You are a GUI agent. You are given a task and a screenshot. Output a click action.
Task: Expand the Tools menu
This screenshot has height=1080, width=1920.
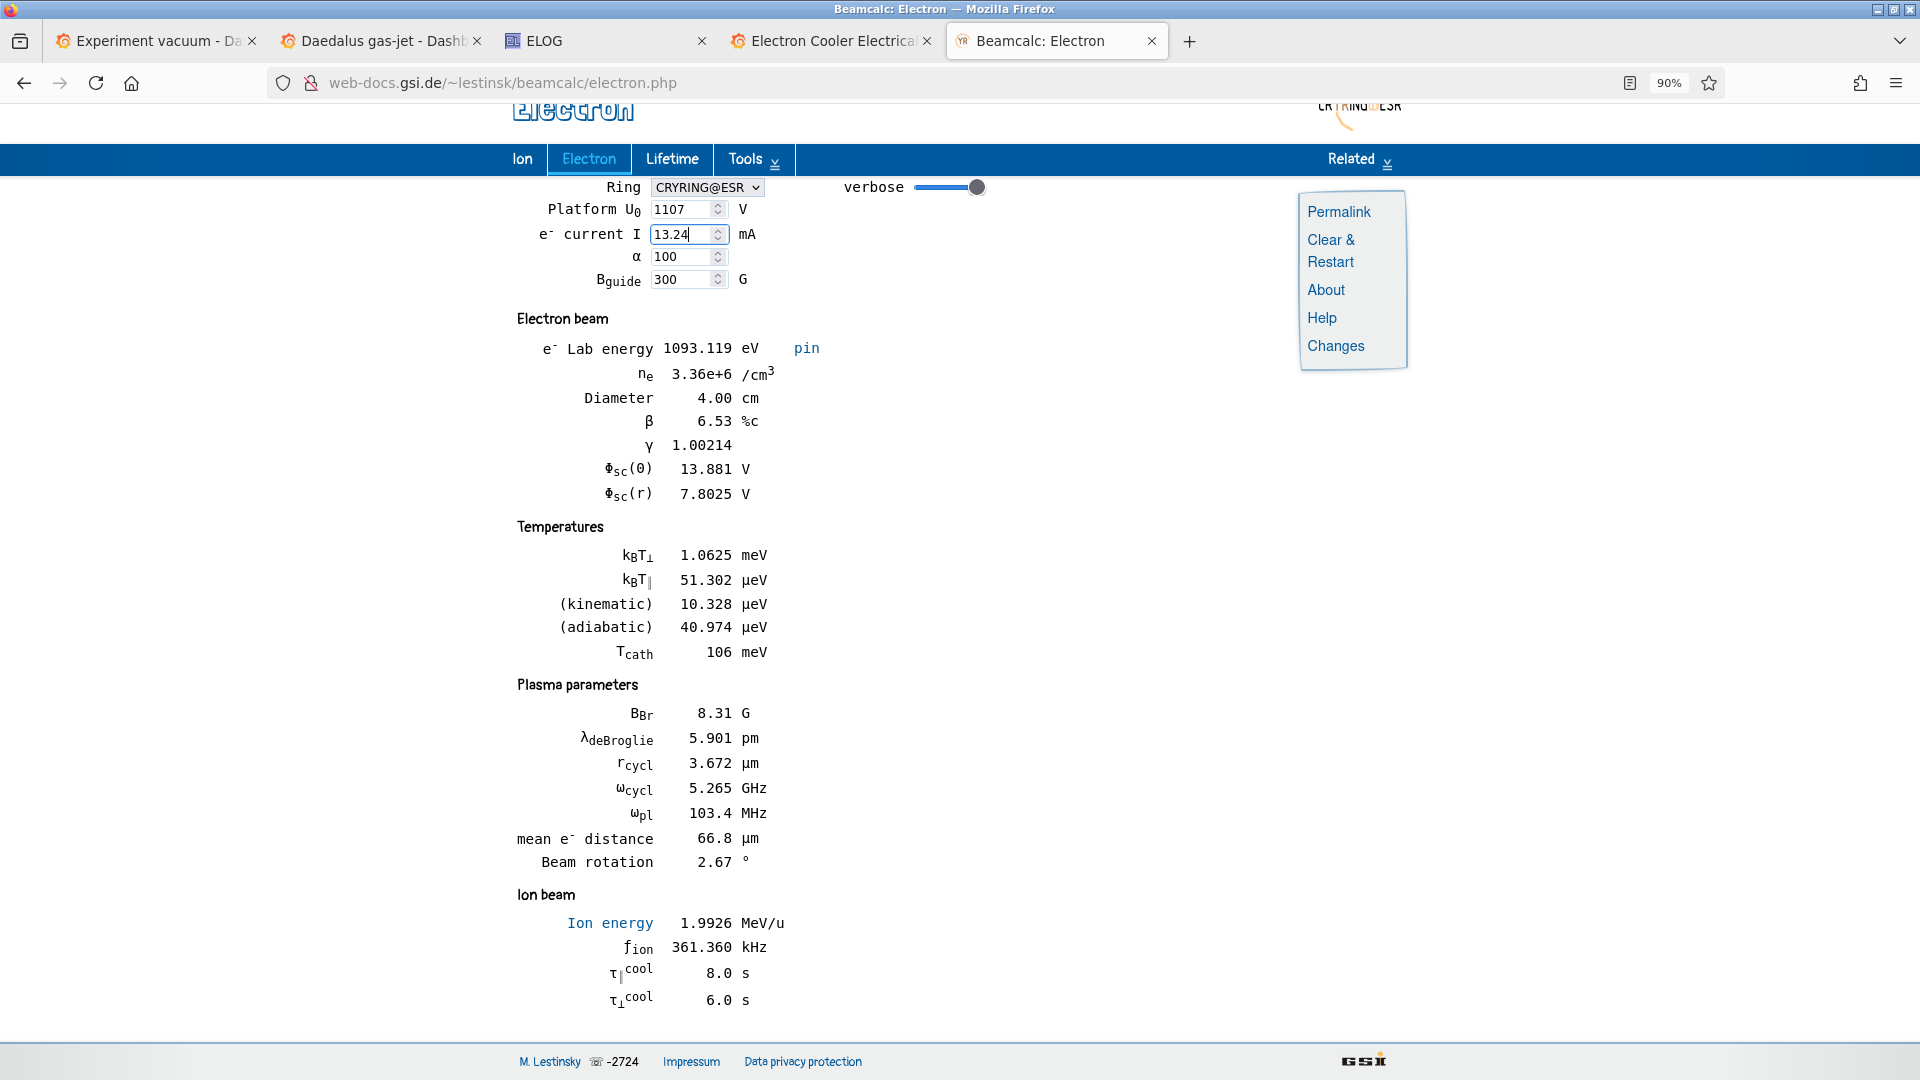pos(753,159)
